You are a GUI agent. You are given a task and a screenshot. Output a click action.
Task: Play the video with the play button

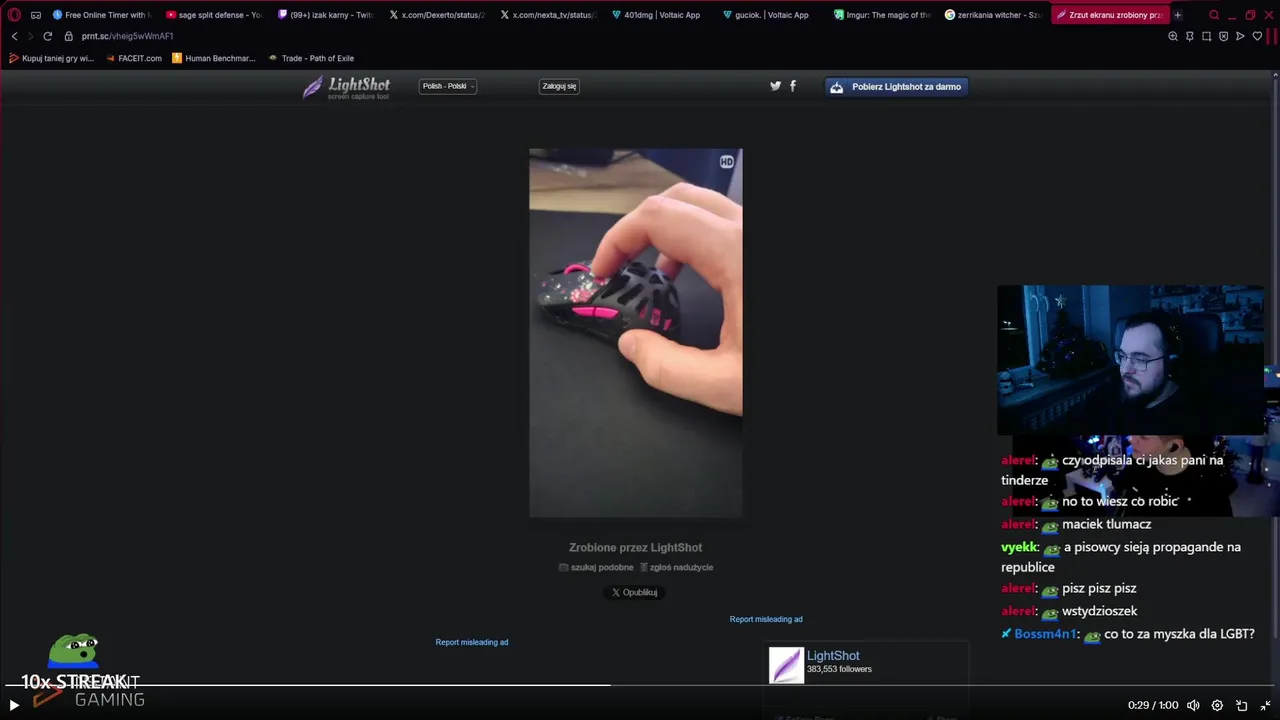tap(14, 705)
